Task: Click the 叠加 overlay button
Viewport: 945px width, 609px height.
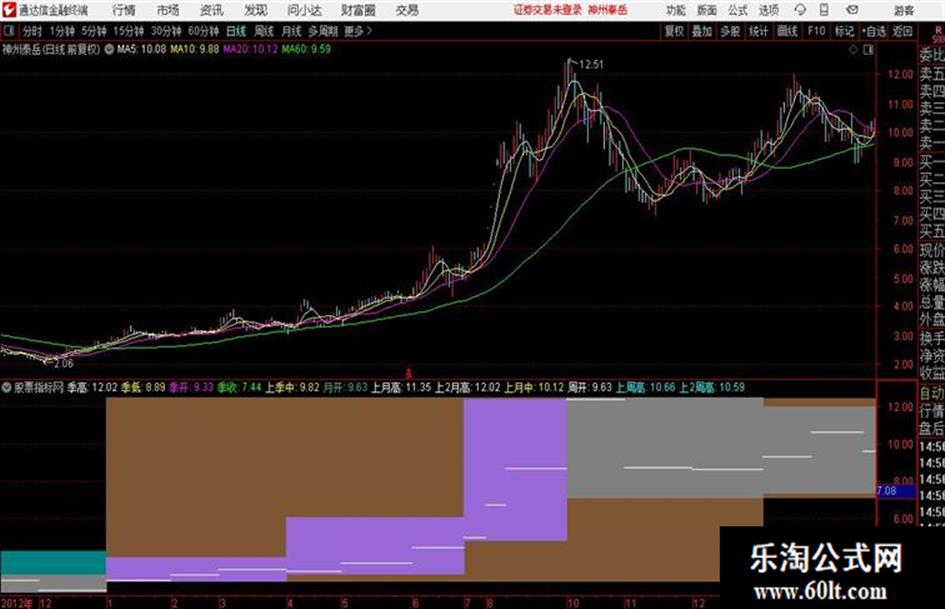Action: 702,31
